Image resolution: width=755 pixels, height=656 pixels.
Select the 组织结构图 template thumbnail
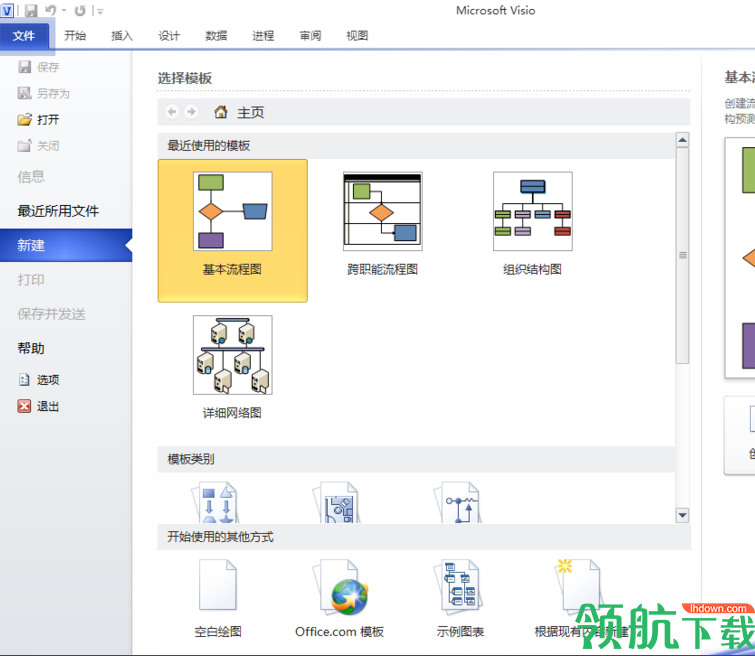pos(533,211)
